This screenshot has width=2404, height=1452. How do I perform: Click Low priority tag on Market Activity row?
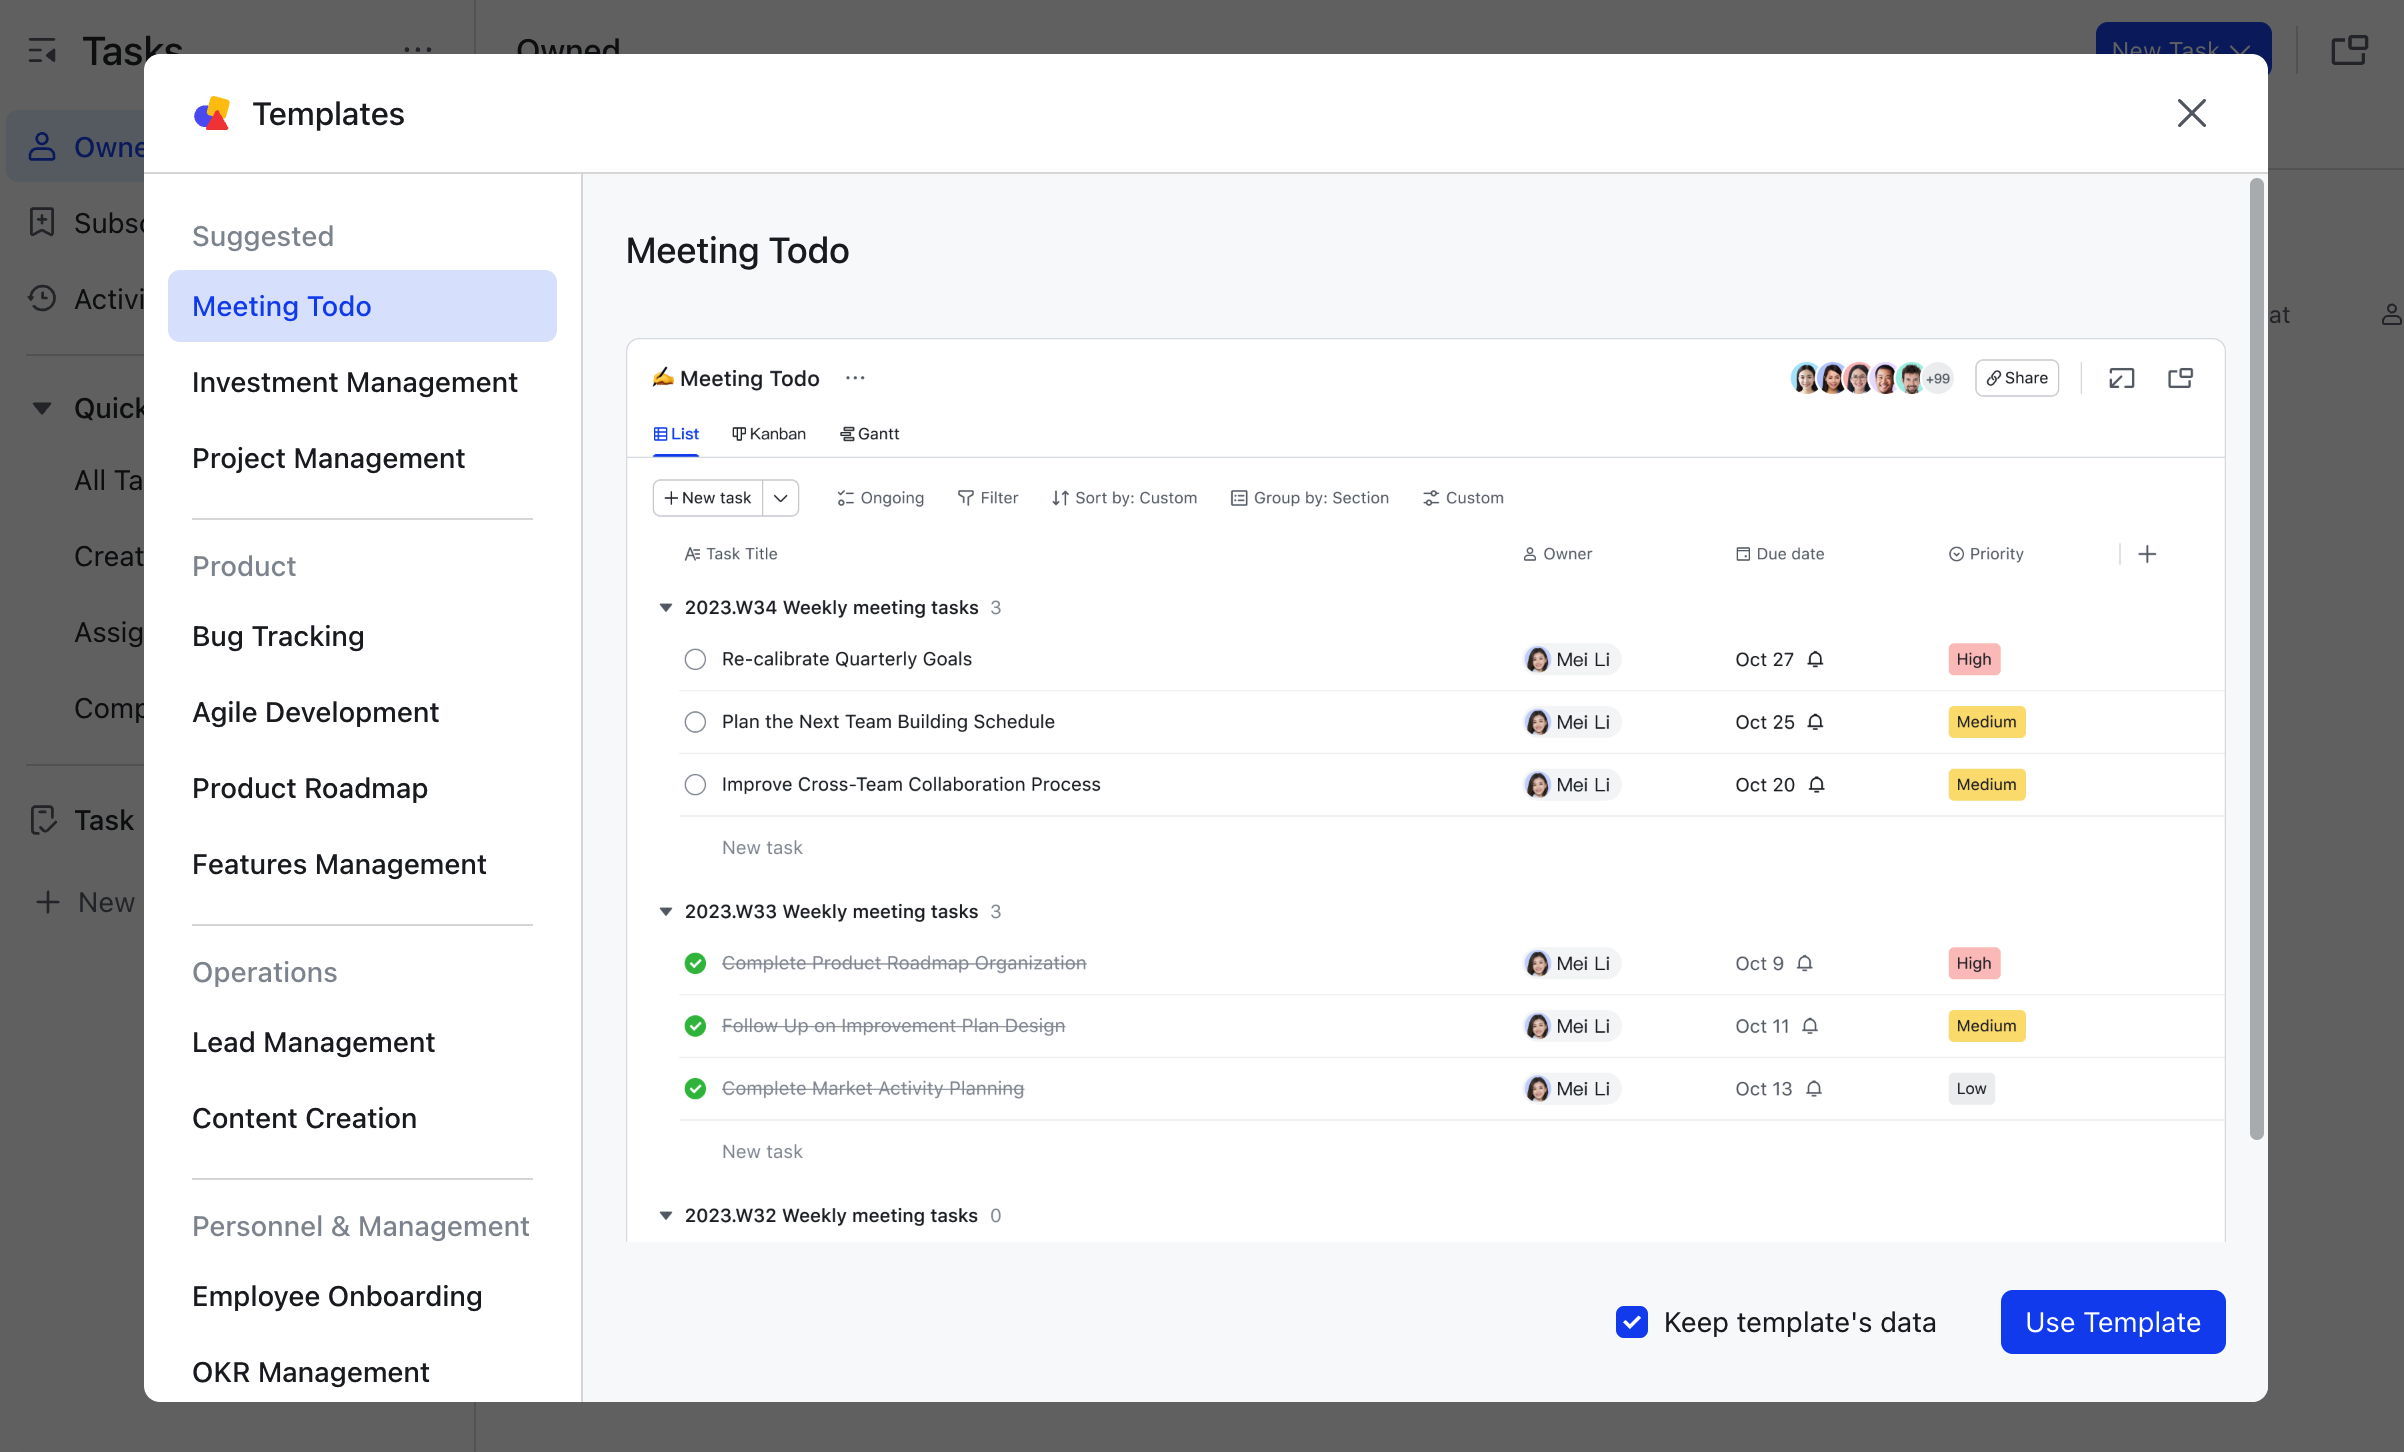tap(1971, 1088)
